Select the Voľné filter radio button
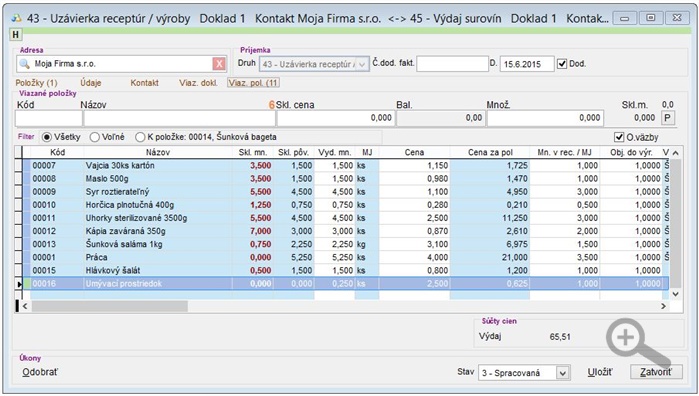This screenshot has width=699, height=396. (95, 137)
